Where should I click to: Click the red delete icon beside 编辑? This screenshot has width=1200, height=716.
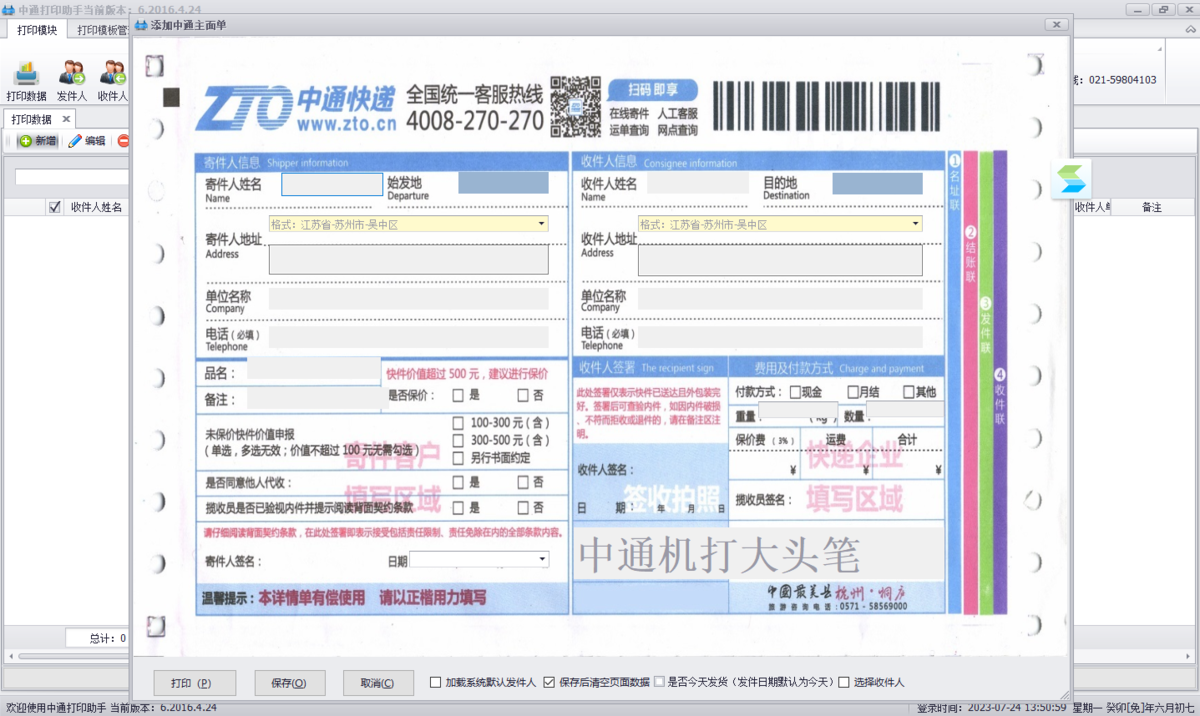pos(122,140)
